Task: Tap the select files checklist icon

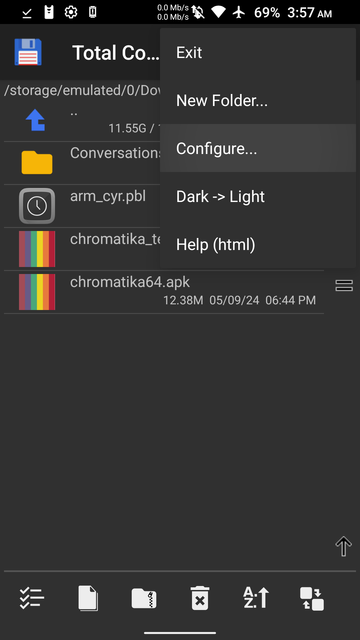Action: [x=32, y=598]
